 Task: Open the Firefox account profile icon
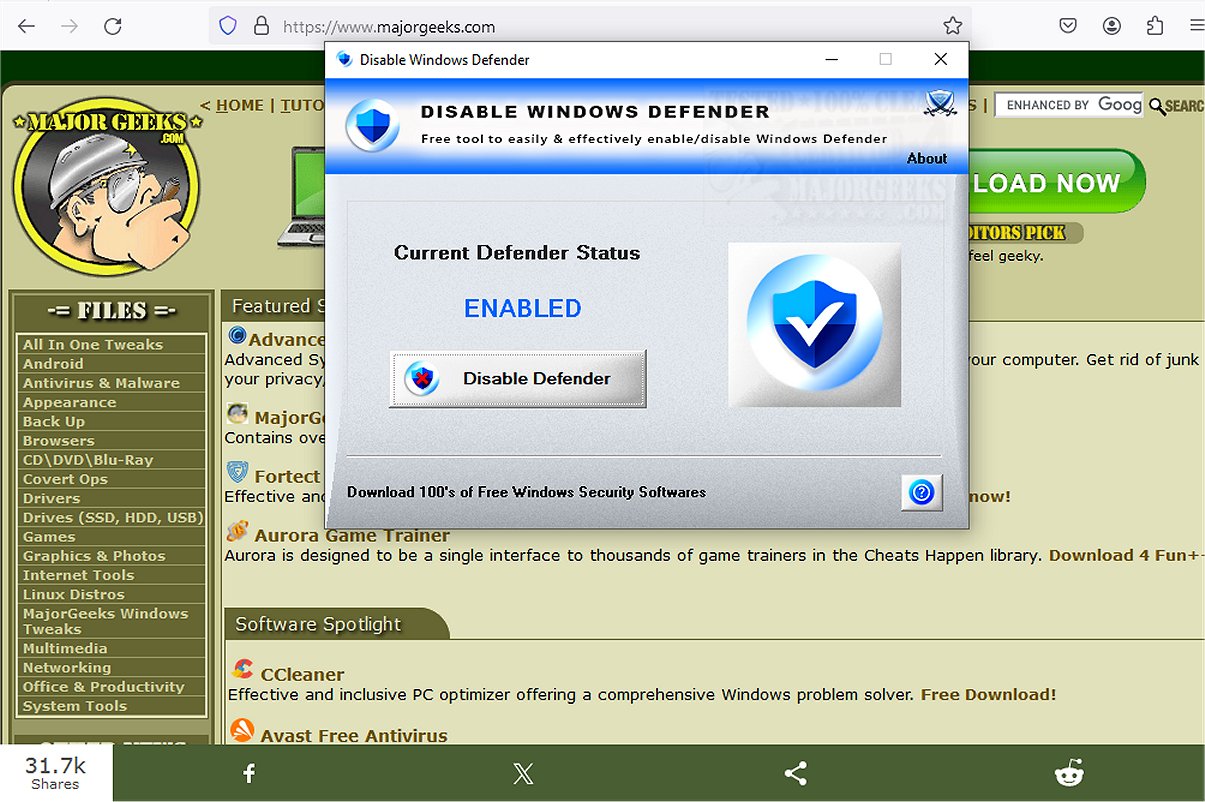[x=1112, y=25]
